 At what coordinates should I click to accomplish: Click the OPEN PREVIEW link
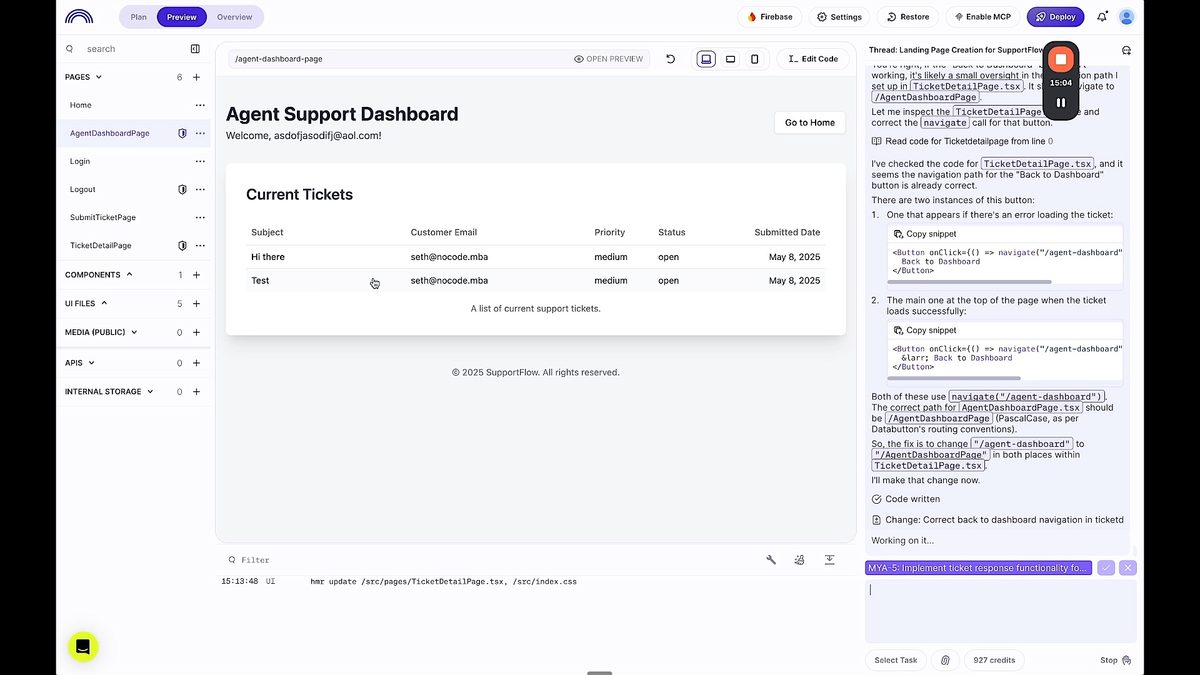pyautogui.click(x=609, y=59)
